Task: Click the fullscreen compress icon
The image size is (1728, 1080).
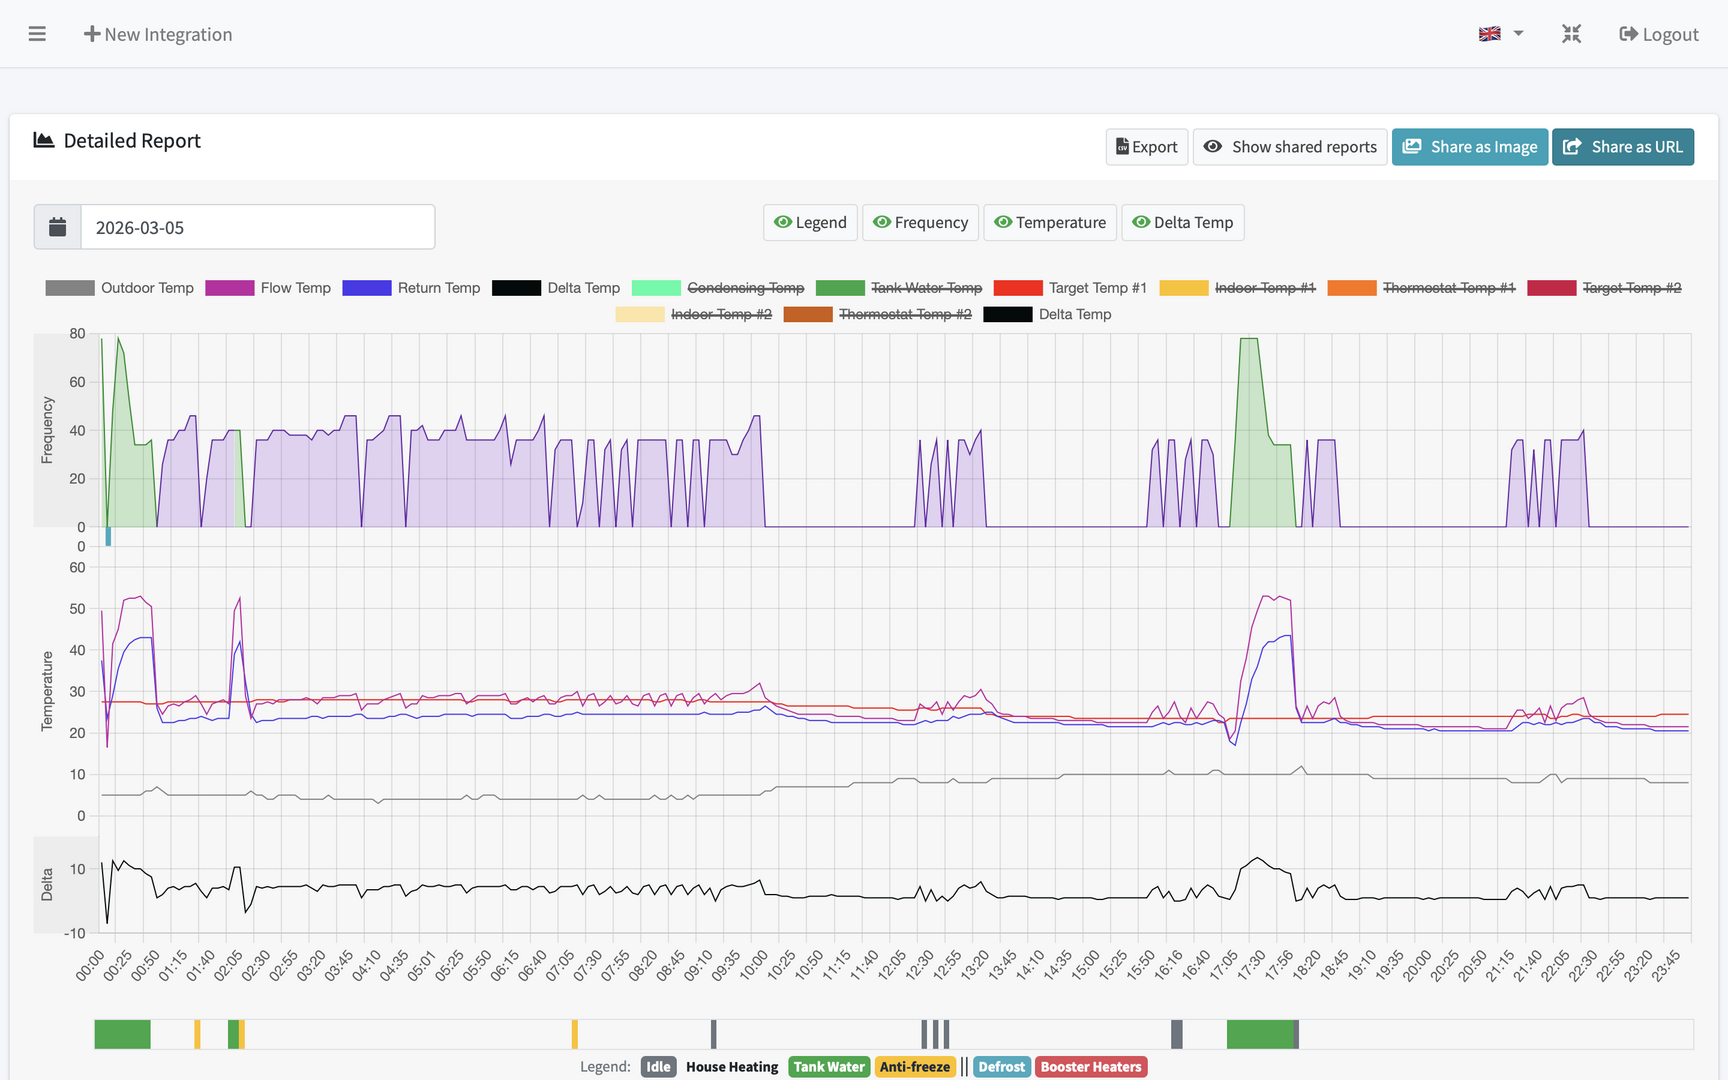Action: point(1571,34)
